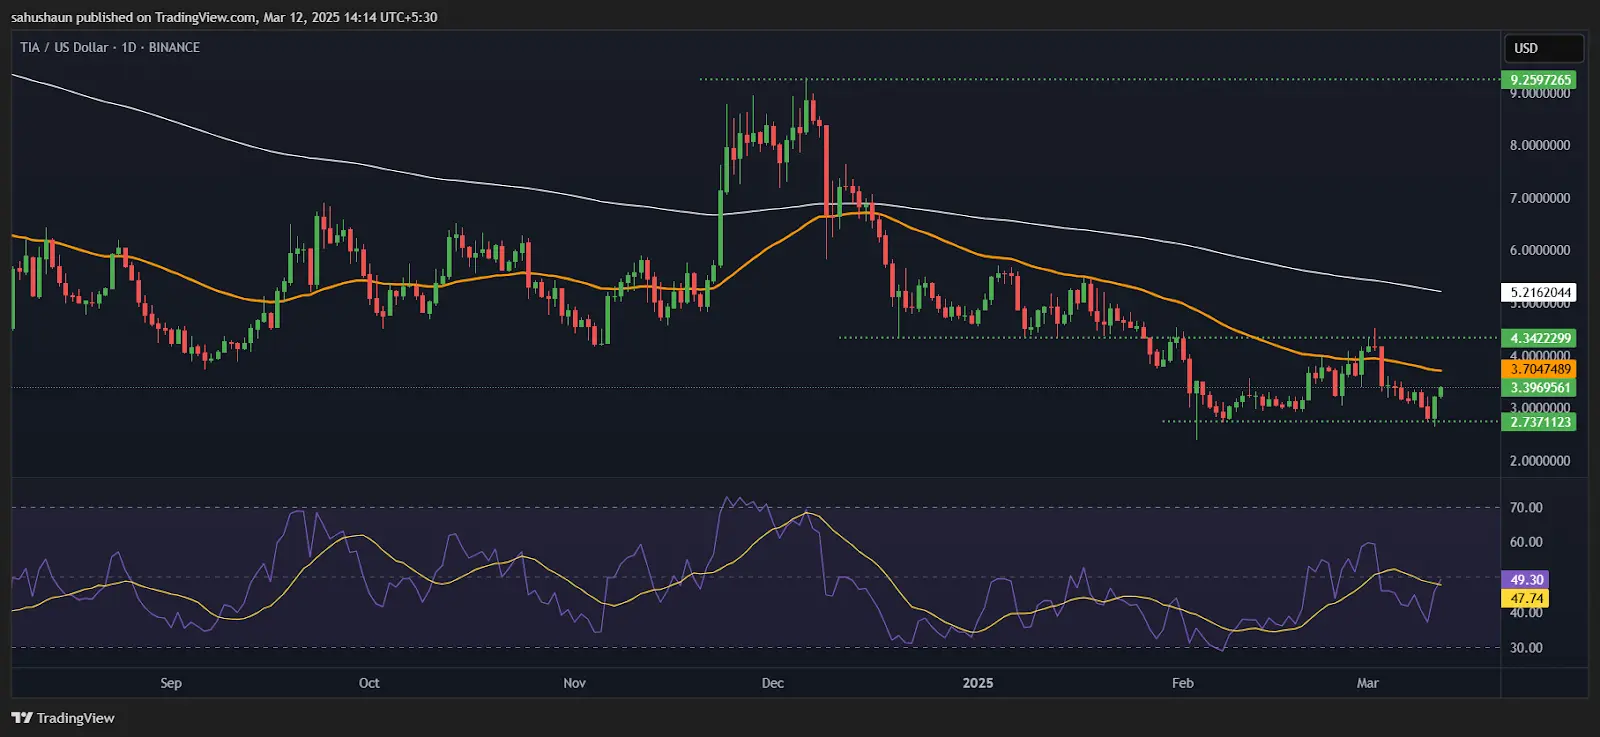Click the green 4.3422299 resistance price label
This screenshot has width=1600, height=737.
click(x=1539, y=338)
